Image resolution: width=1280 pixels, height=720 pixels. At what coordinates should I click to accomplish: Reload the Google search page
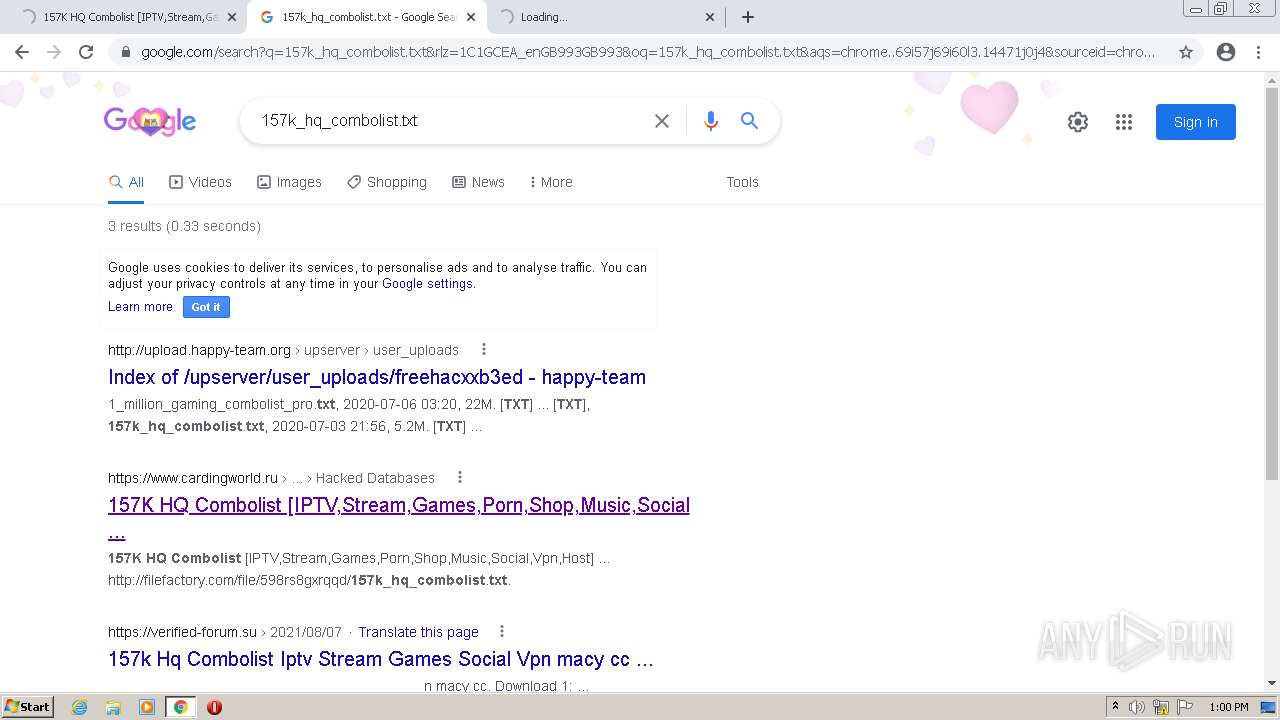86,52
